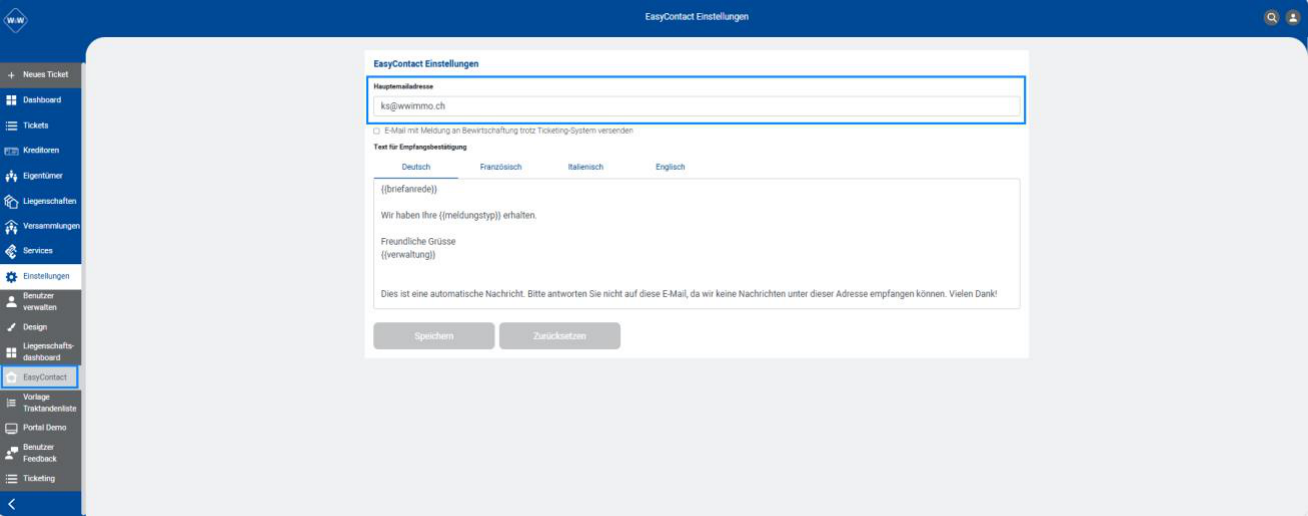Click the {{briefanrede}} line in the confirmation text

tap(409, 189)
